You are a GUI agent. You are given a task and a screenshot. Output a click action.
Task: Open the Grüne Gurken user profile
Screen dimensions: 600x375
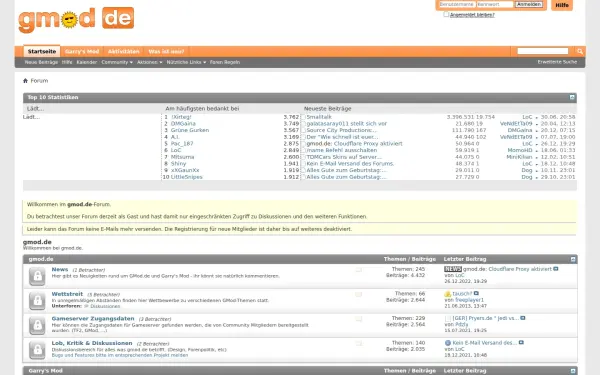pyautogui.click(x=190, y=130)
